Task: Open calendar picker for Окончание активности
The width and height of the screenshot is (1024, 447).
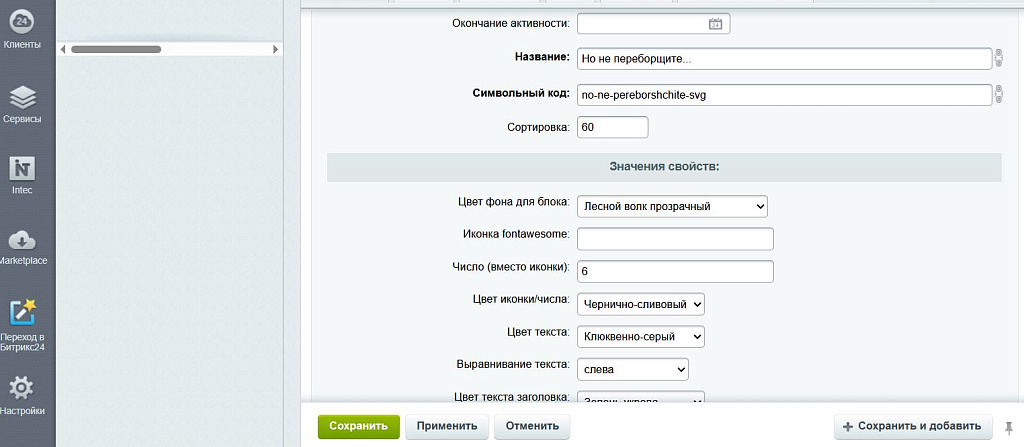Action: (x=715, y=24)
